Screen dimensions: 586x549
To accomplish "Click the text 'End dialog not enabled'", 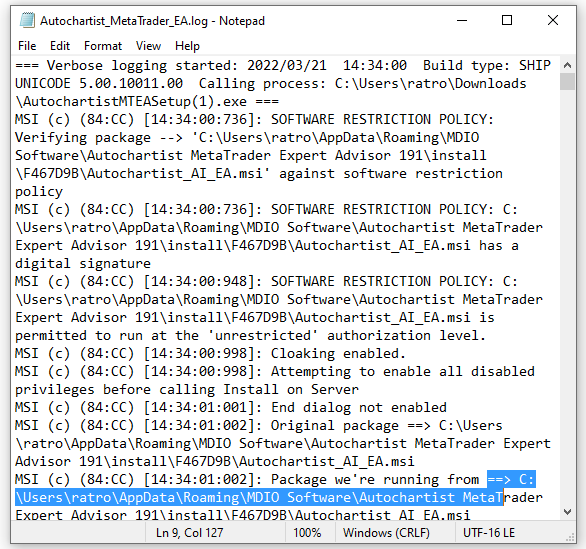I will coord(359,407).
